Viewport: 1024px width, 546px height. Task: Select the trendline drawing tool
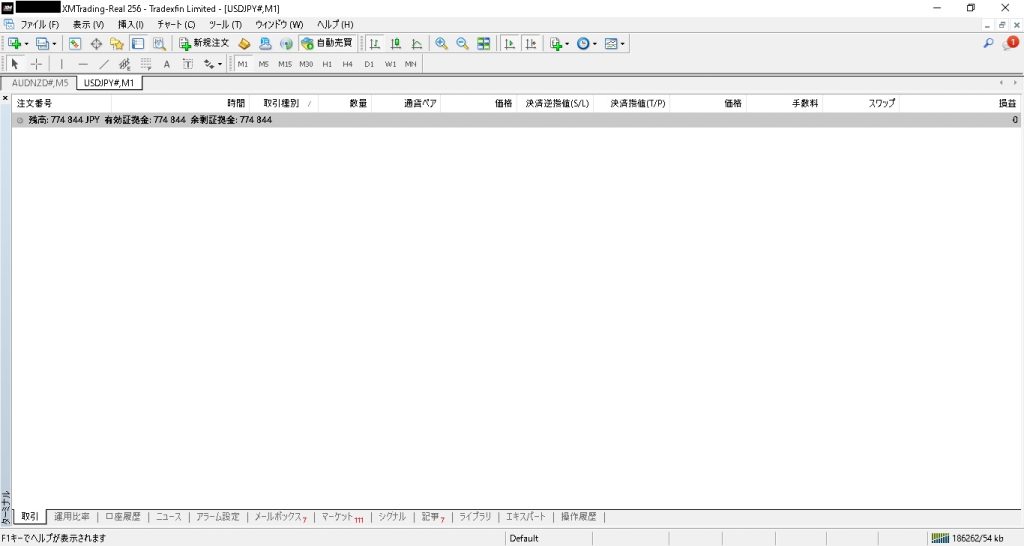(x=104, y=64)
